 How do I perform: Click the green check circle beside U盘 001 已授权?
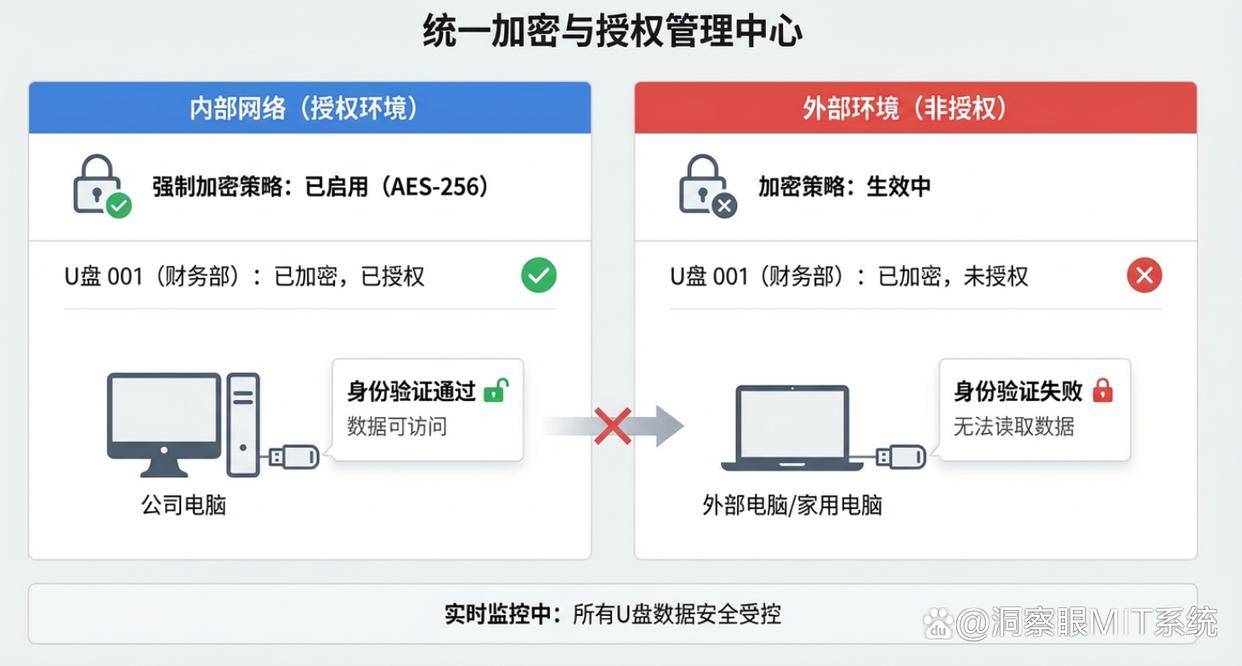[x=539, y=275]
